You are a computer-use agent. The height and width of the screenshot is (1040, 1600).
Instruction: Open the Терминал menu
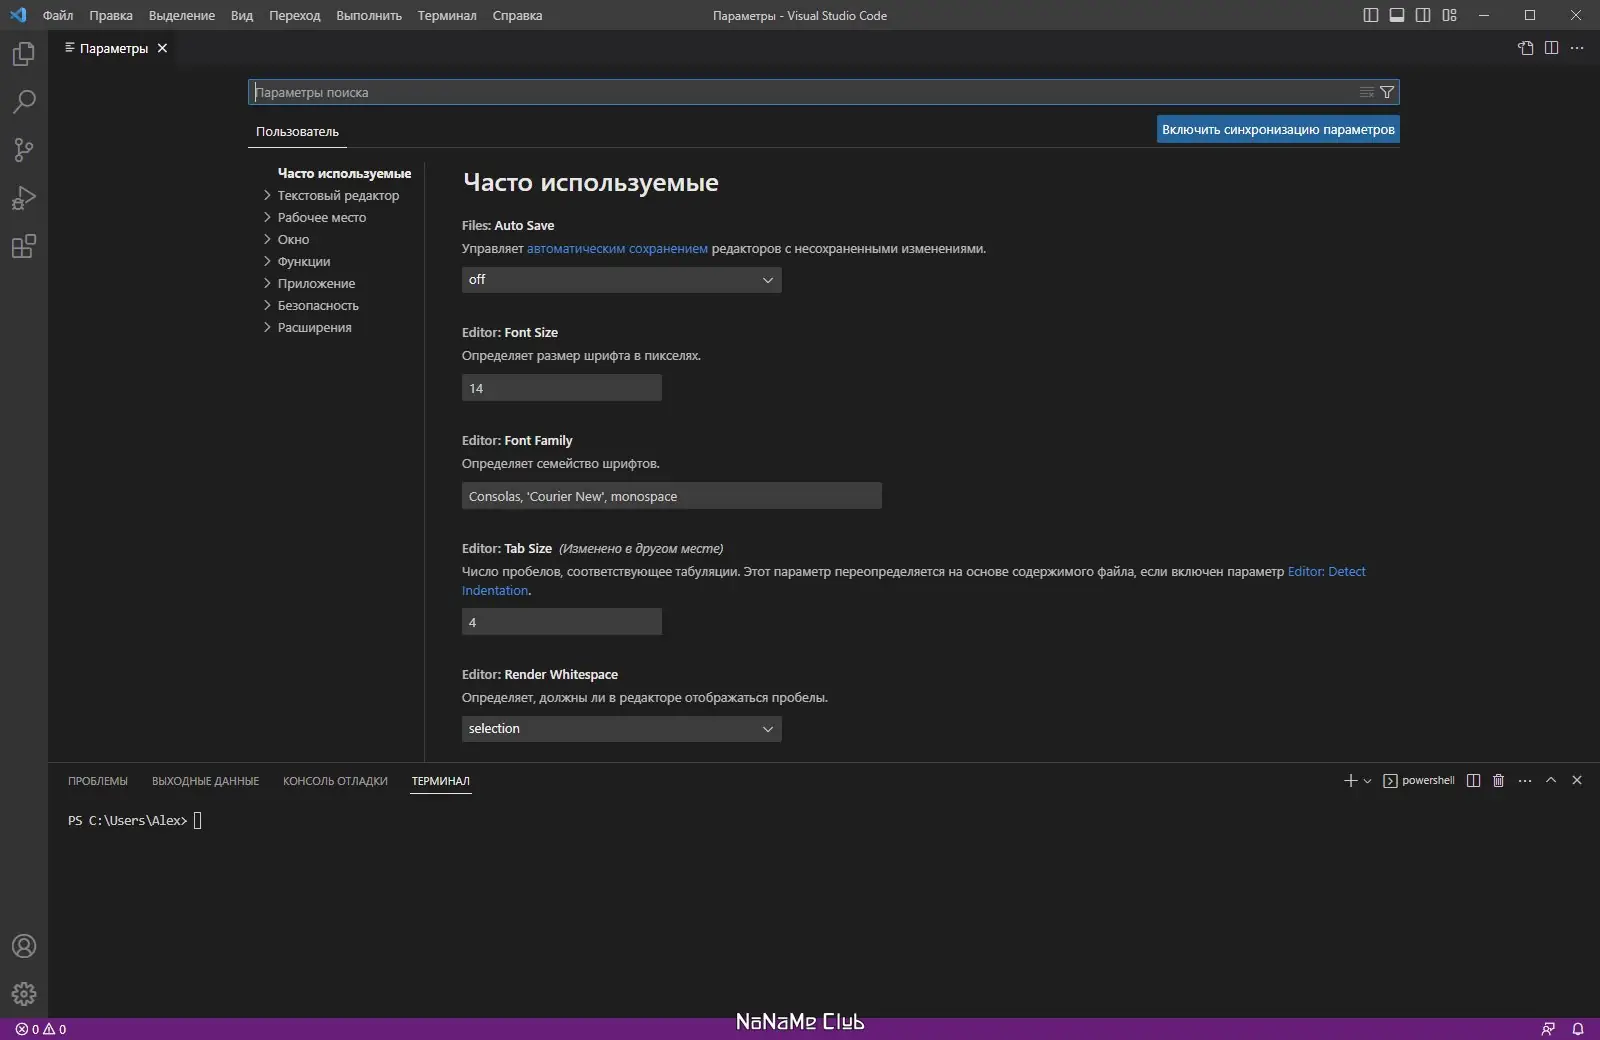446,15
